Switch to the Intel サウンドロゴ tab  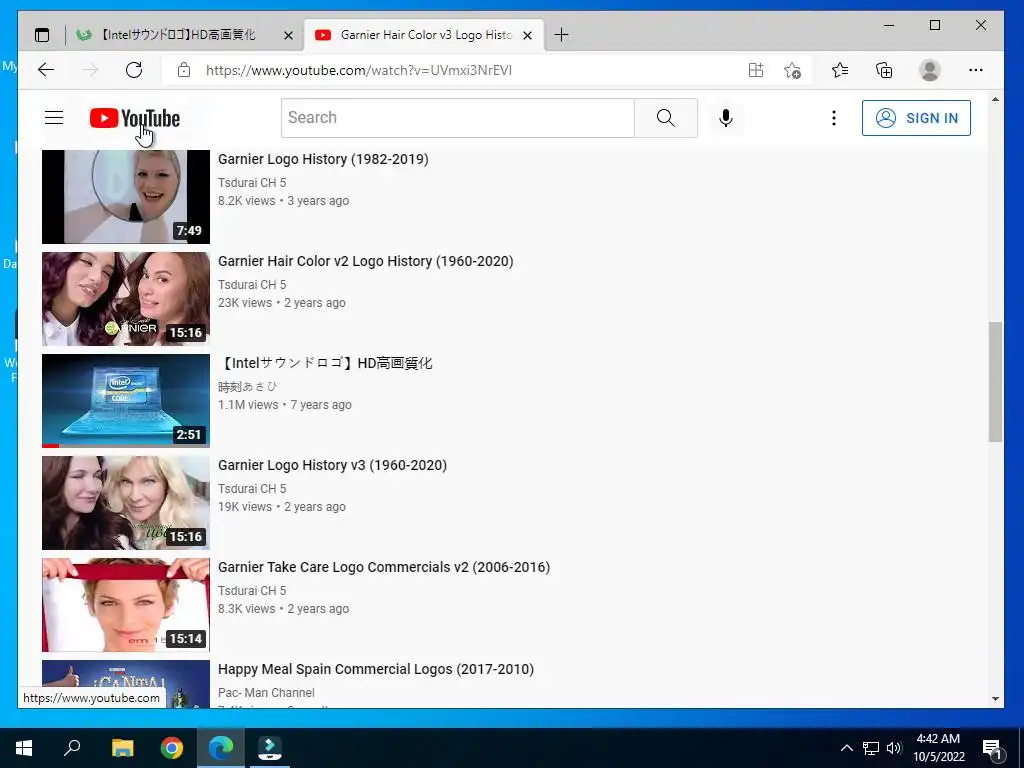tap(176, 35)
